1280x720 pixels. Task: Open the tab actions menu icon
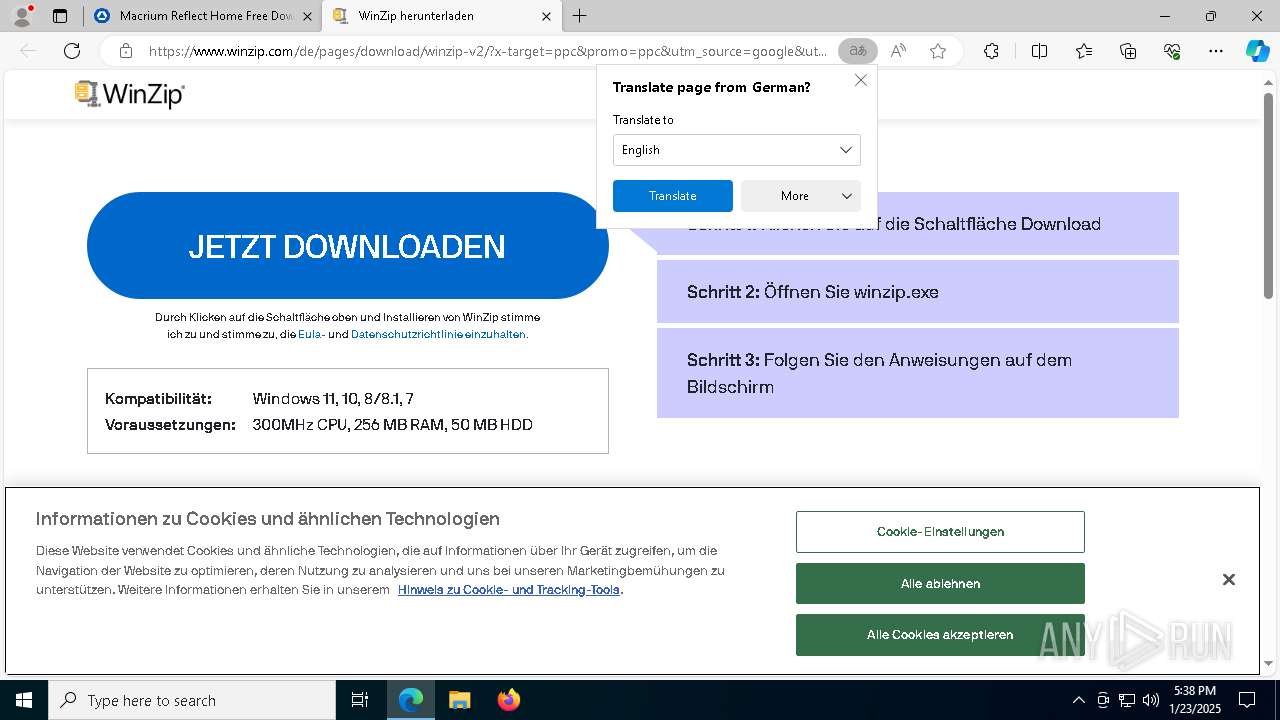[60, 16]
